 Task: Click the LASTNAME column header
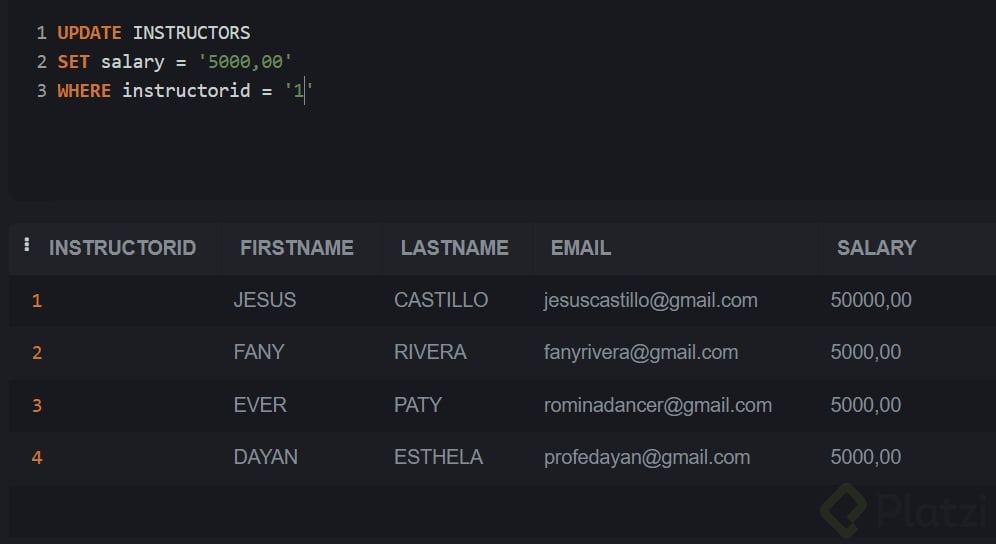[x=454, y=248]
